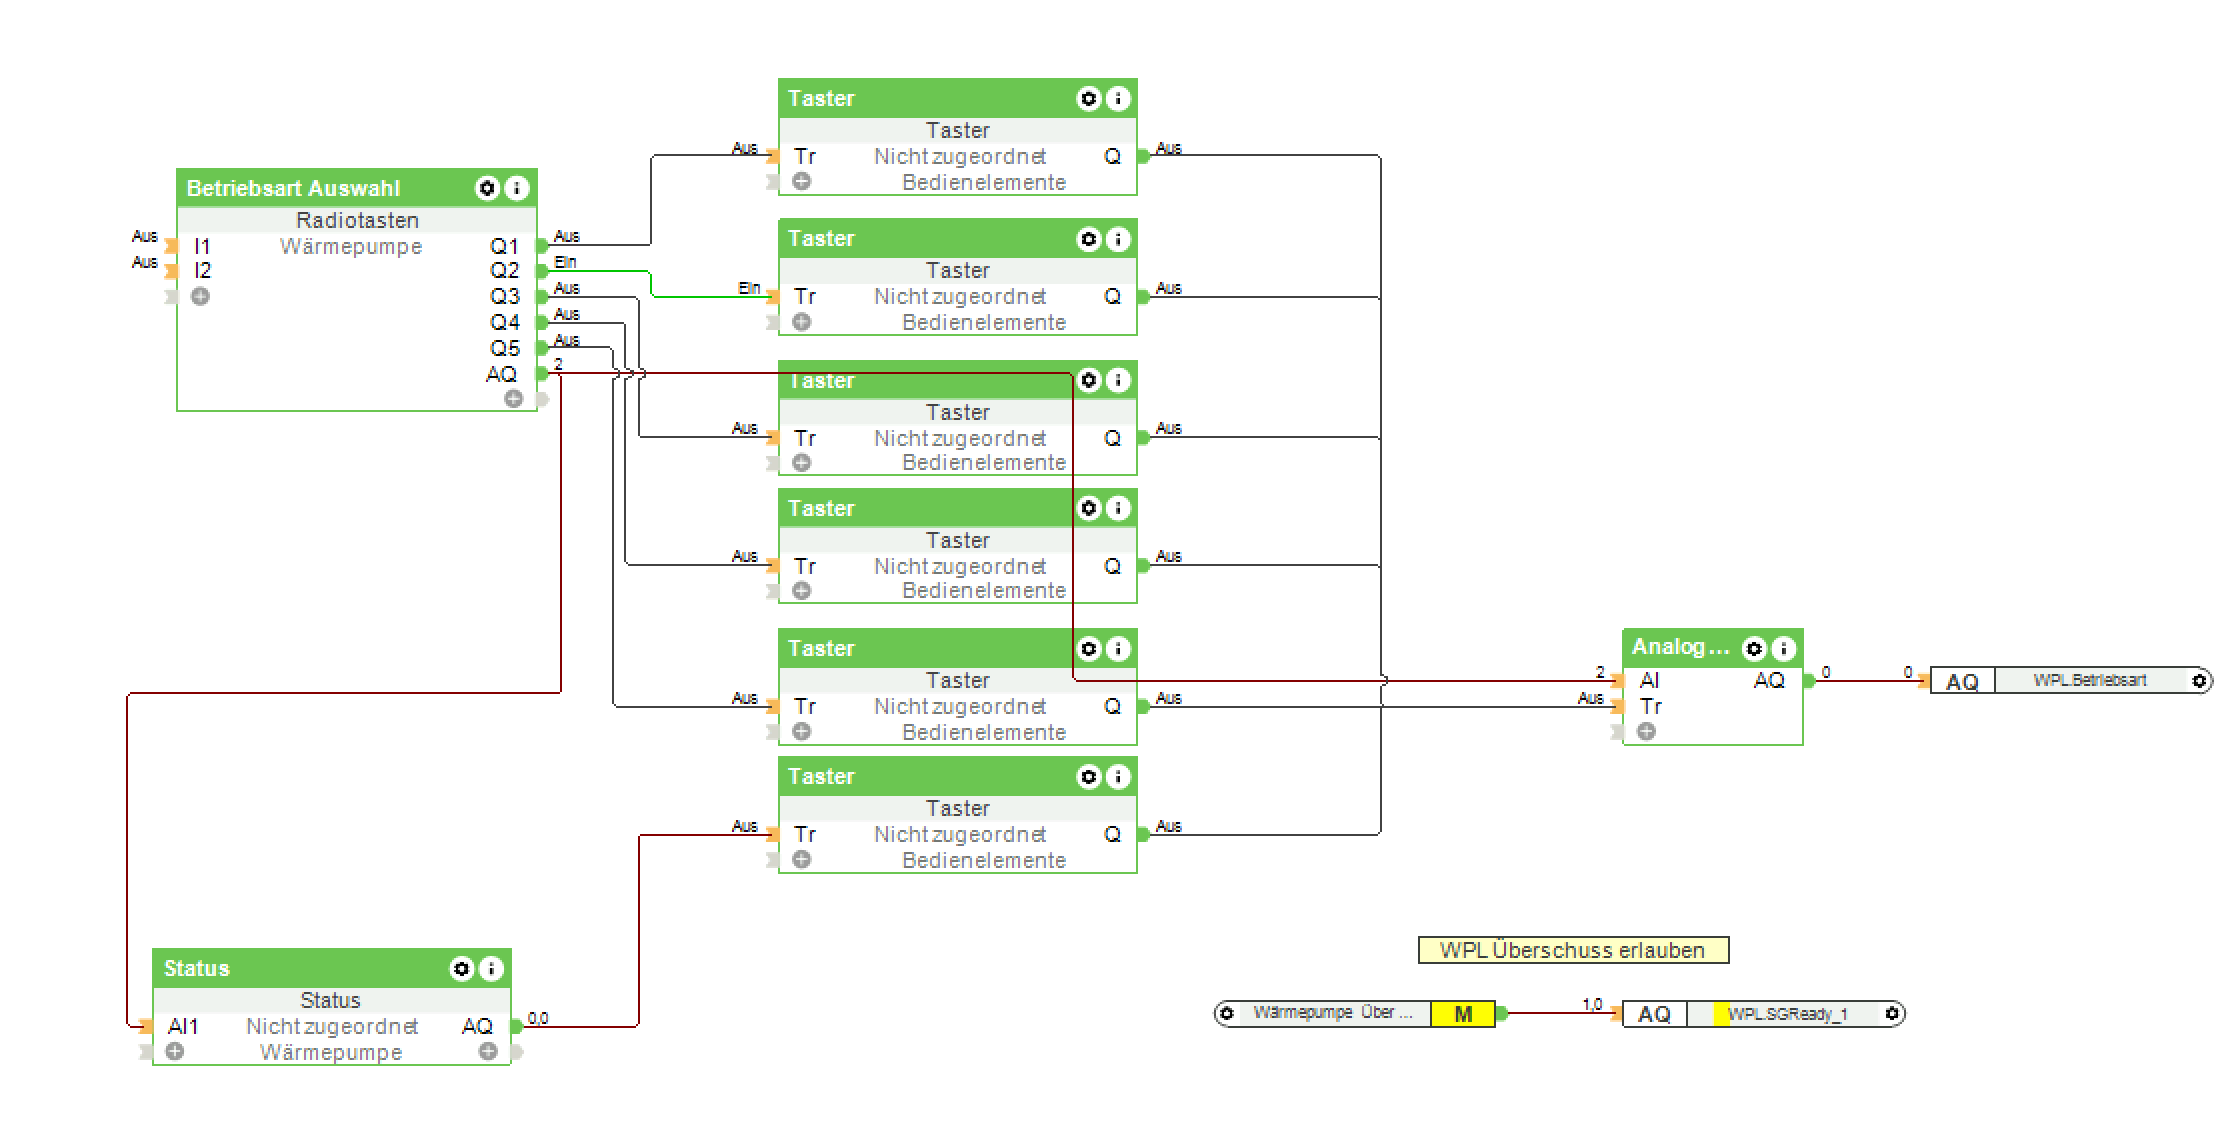Expand inputs via plus under I2
The height and width of the screenshot is (1144, 2224).
click(x=200, y=296)
